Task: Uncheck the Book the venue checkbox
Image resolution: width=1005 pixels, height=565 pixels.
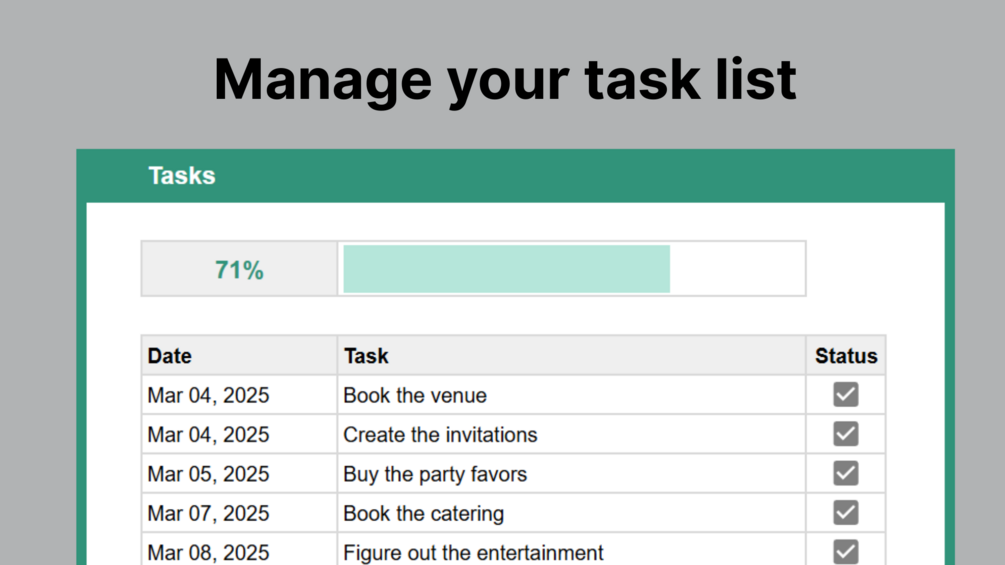Action: pos(845,395)
